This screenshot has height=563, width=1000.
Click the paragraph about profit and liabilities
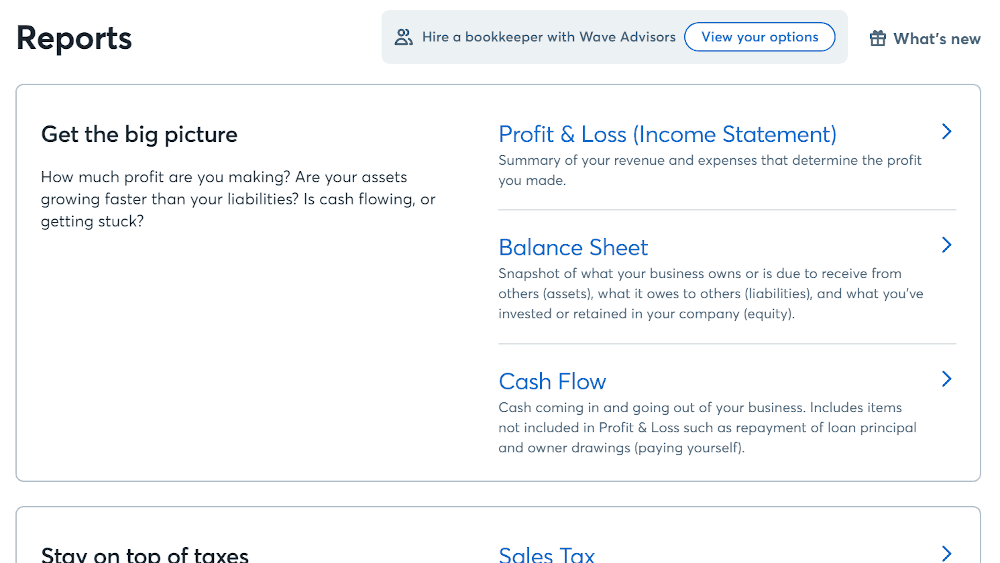(238, 199)
